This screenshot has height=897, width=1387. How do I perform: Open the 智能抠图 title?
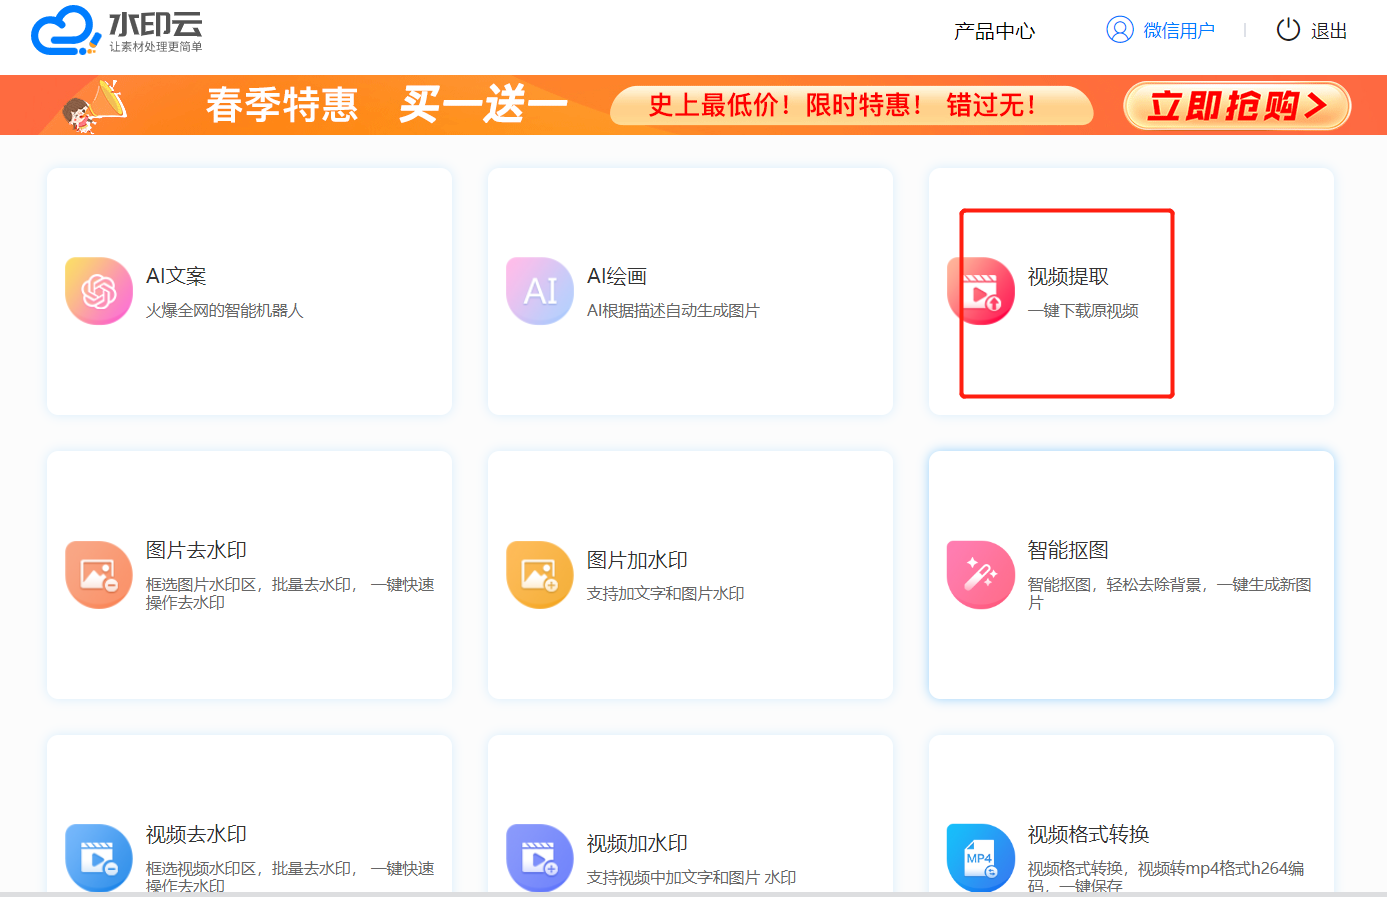point(1068,550)
